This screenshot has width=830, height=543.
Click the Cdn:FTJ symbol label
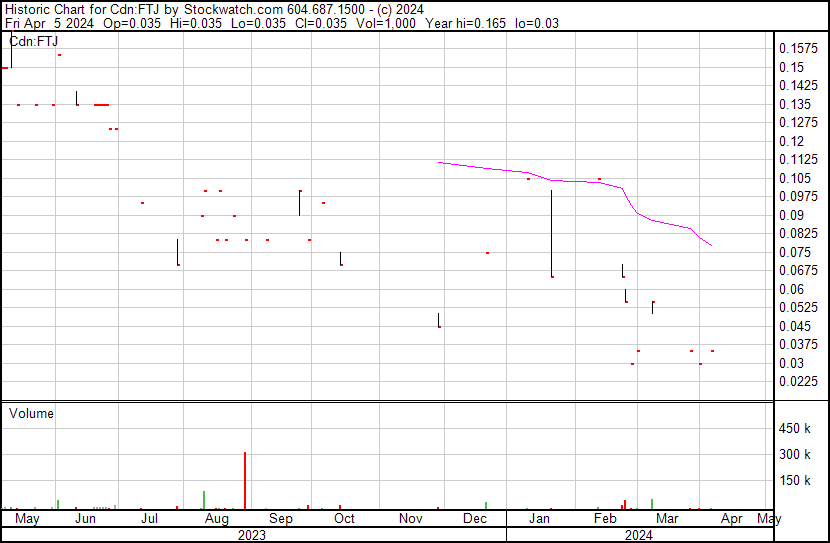click(x=34, y=41)
